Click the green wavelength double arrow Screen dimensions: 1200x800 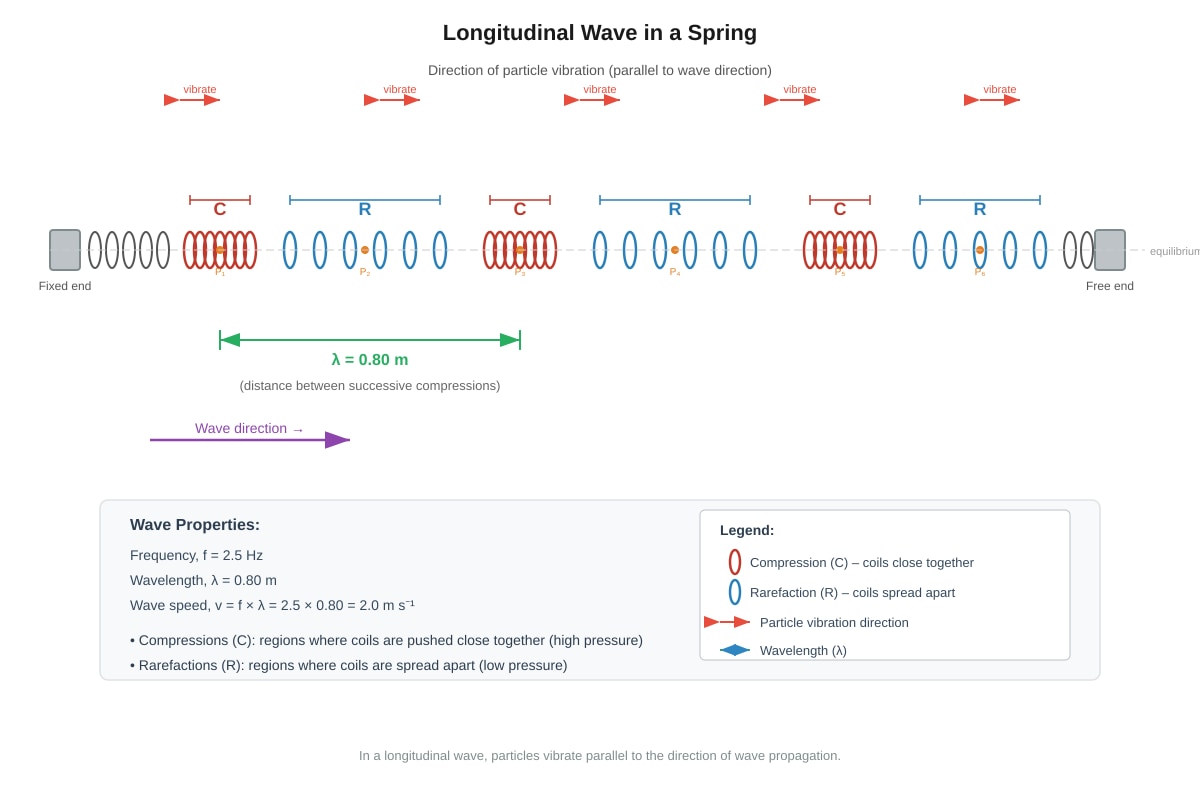pyautogui.click(x=370, y=340)
